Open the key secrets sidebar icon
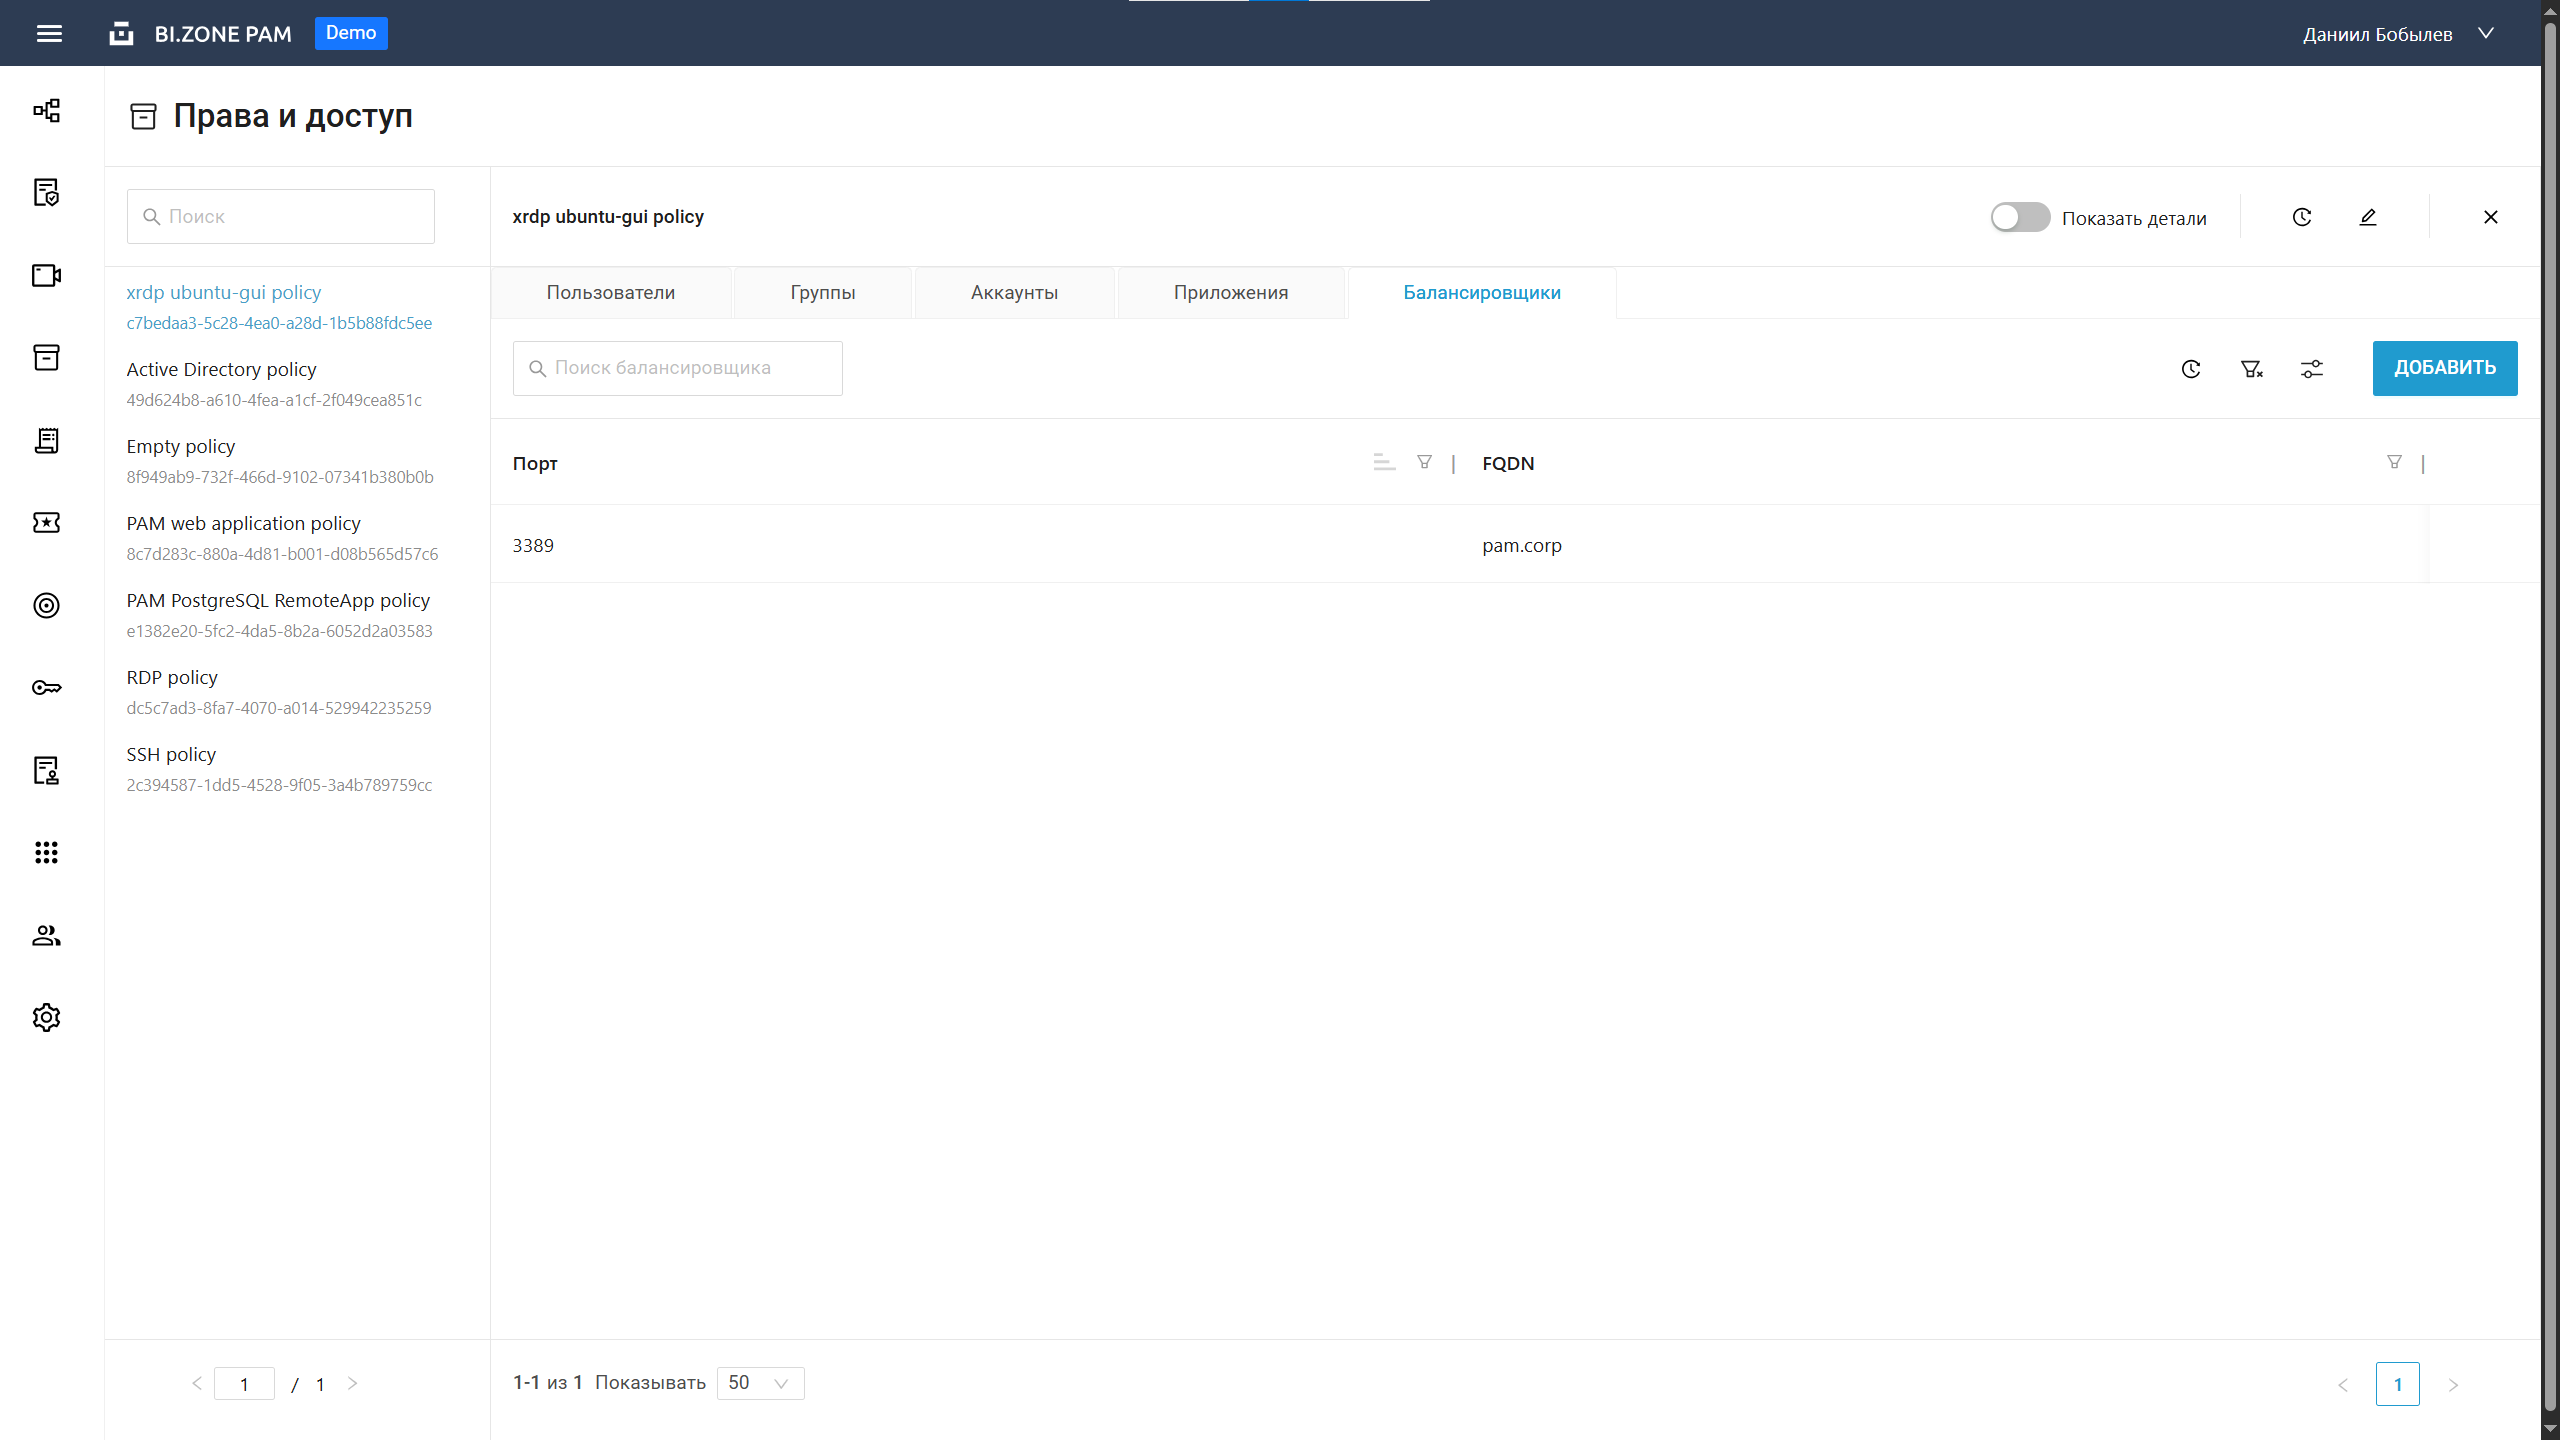 (x=46, y=687)
